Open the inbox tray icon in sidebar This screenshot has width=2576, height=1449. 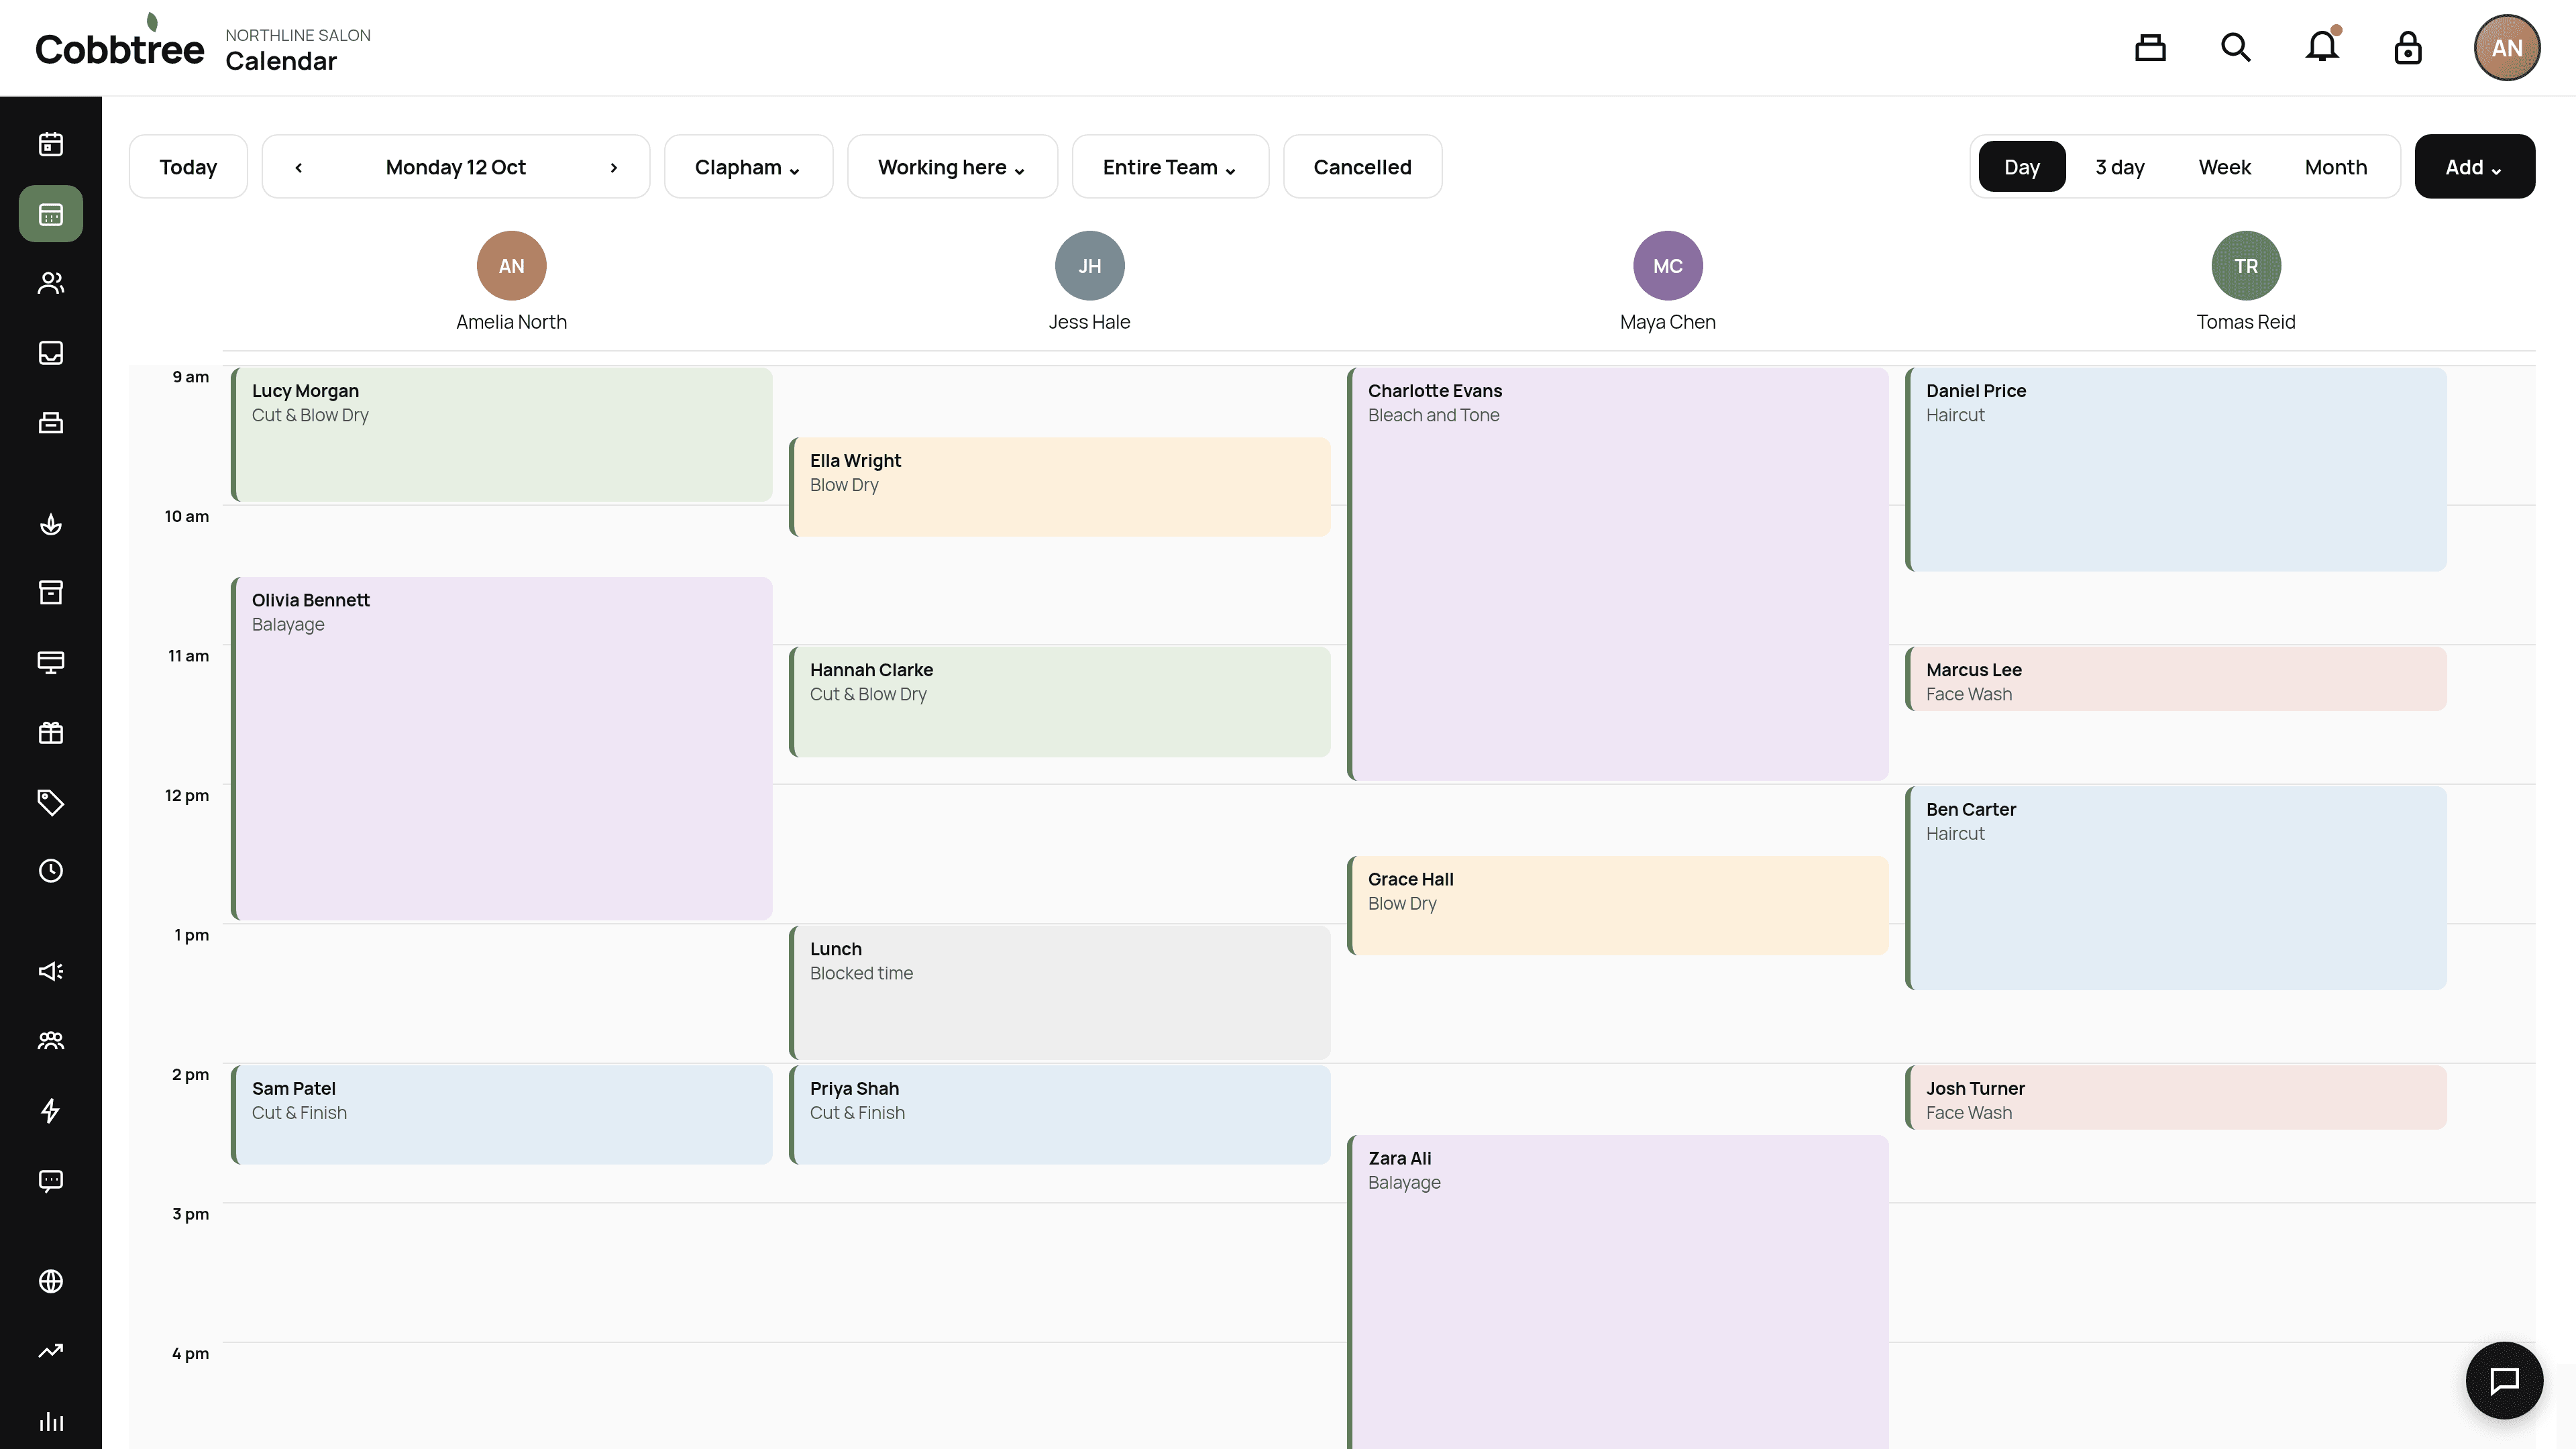51,353
